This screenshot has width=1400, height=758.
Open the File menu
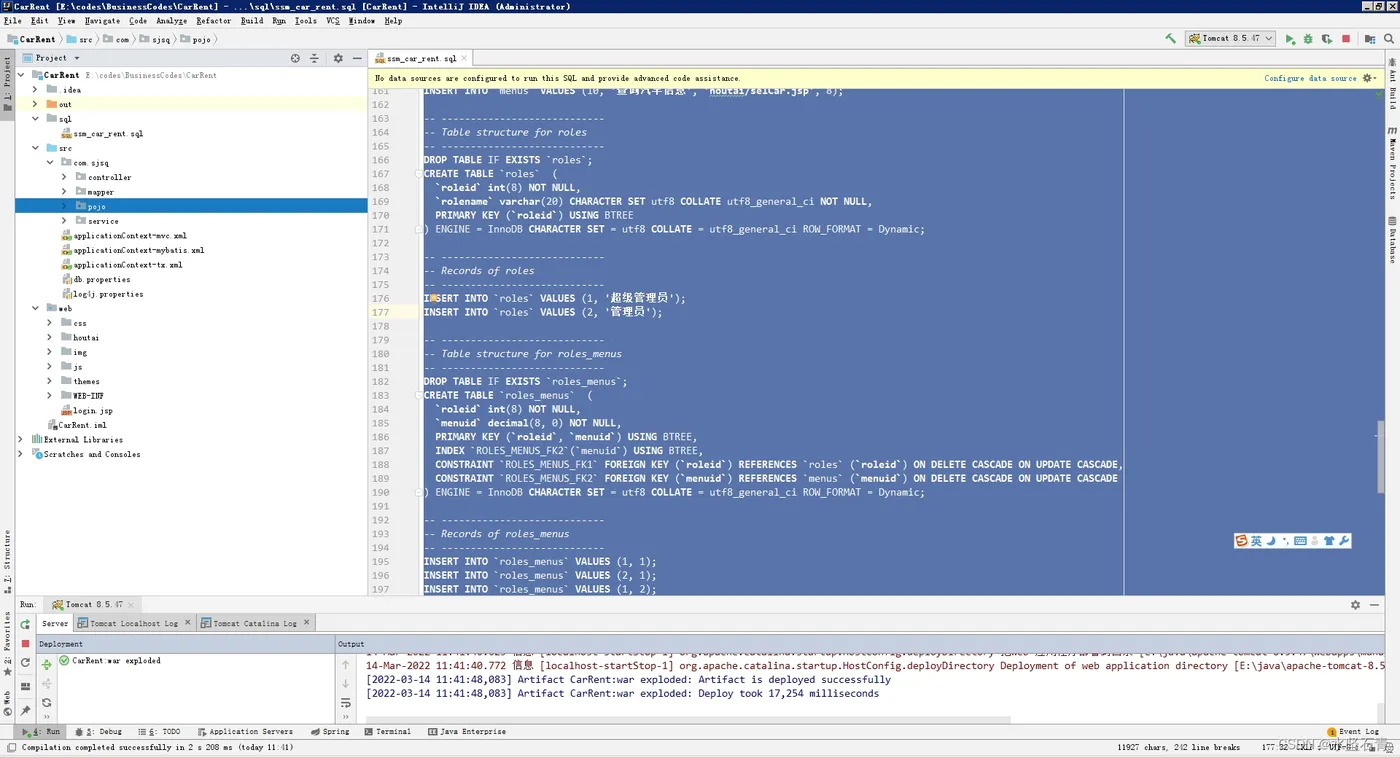click(x=13, y=20)
